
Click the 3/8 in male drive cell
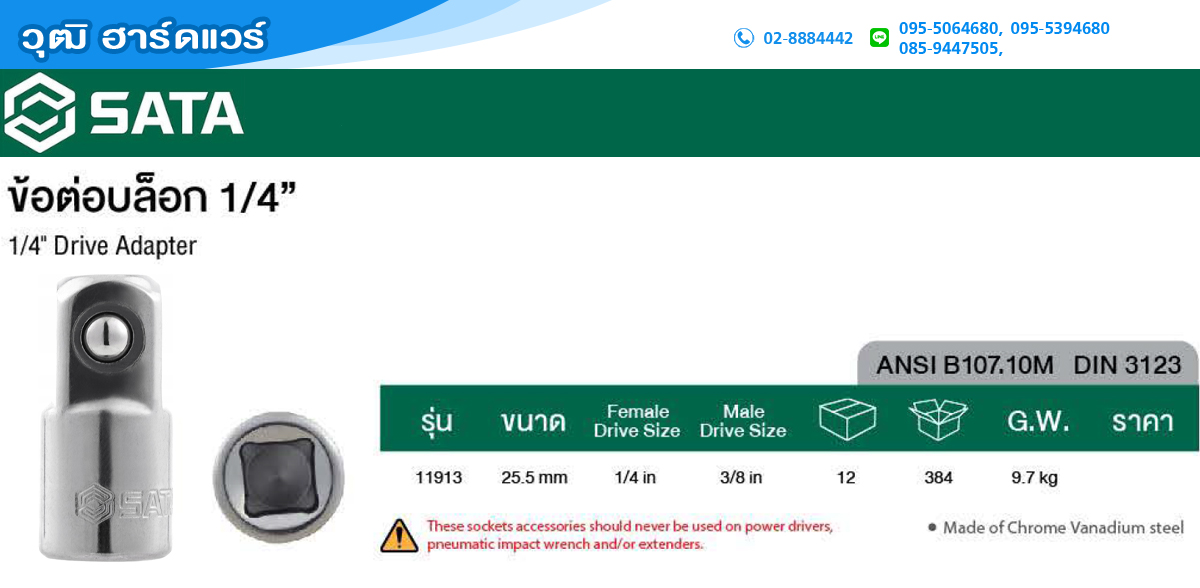[x=741, y=477]
